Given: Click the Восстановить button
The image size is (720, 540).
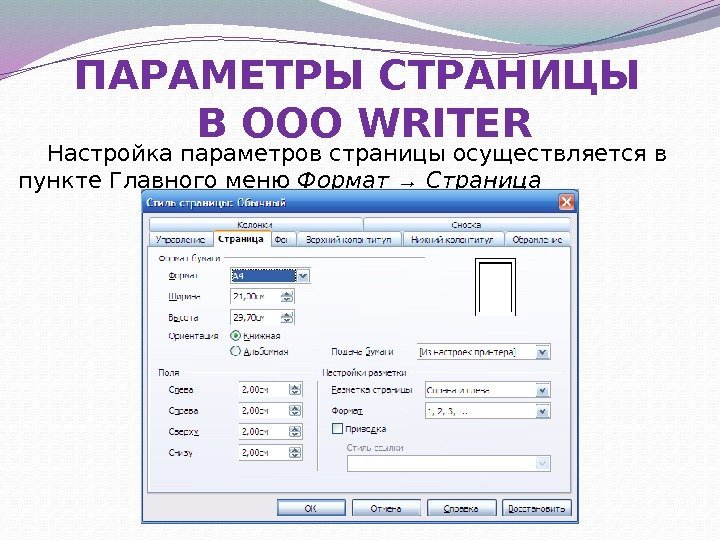Looking at the screenshot, I should (537, 508).
